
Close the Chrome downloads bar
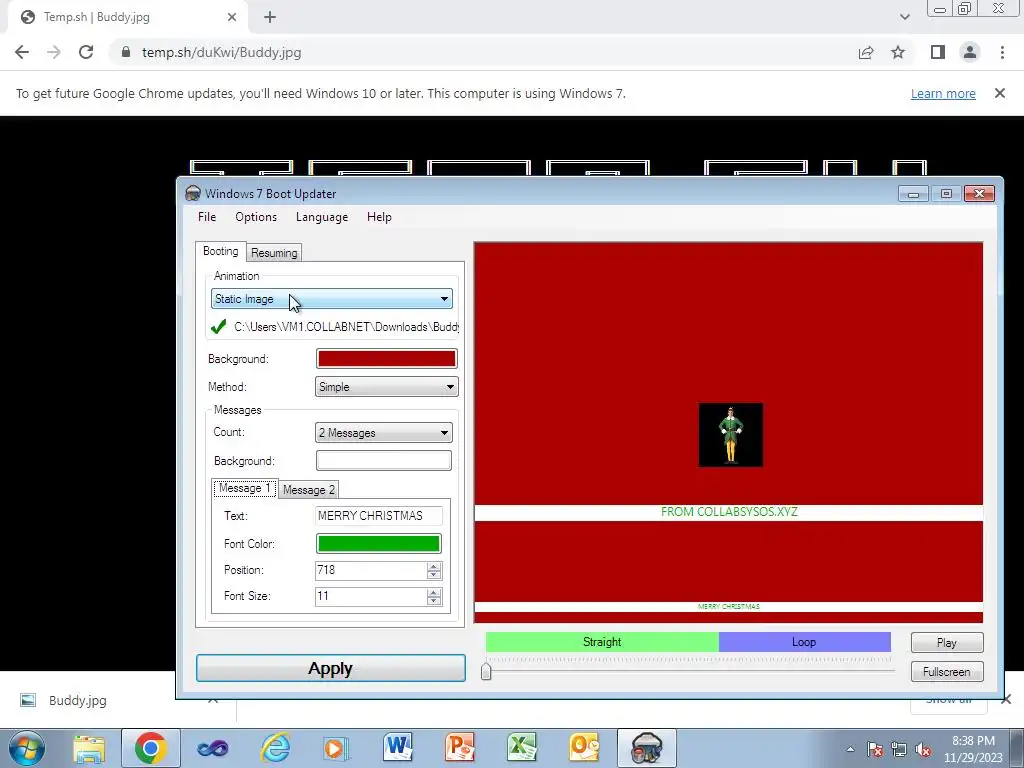point(1006,700)
